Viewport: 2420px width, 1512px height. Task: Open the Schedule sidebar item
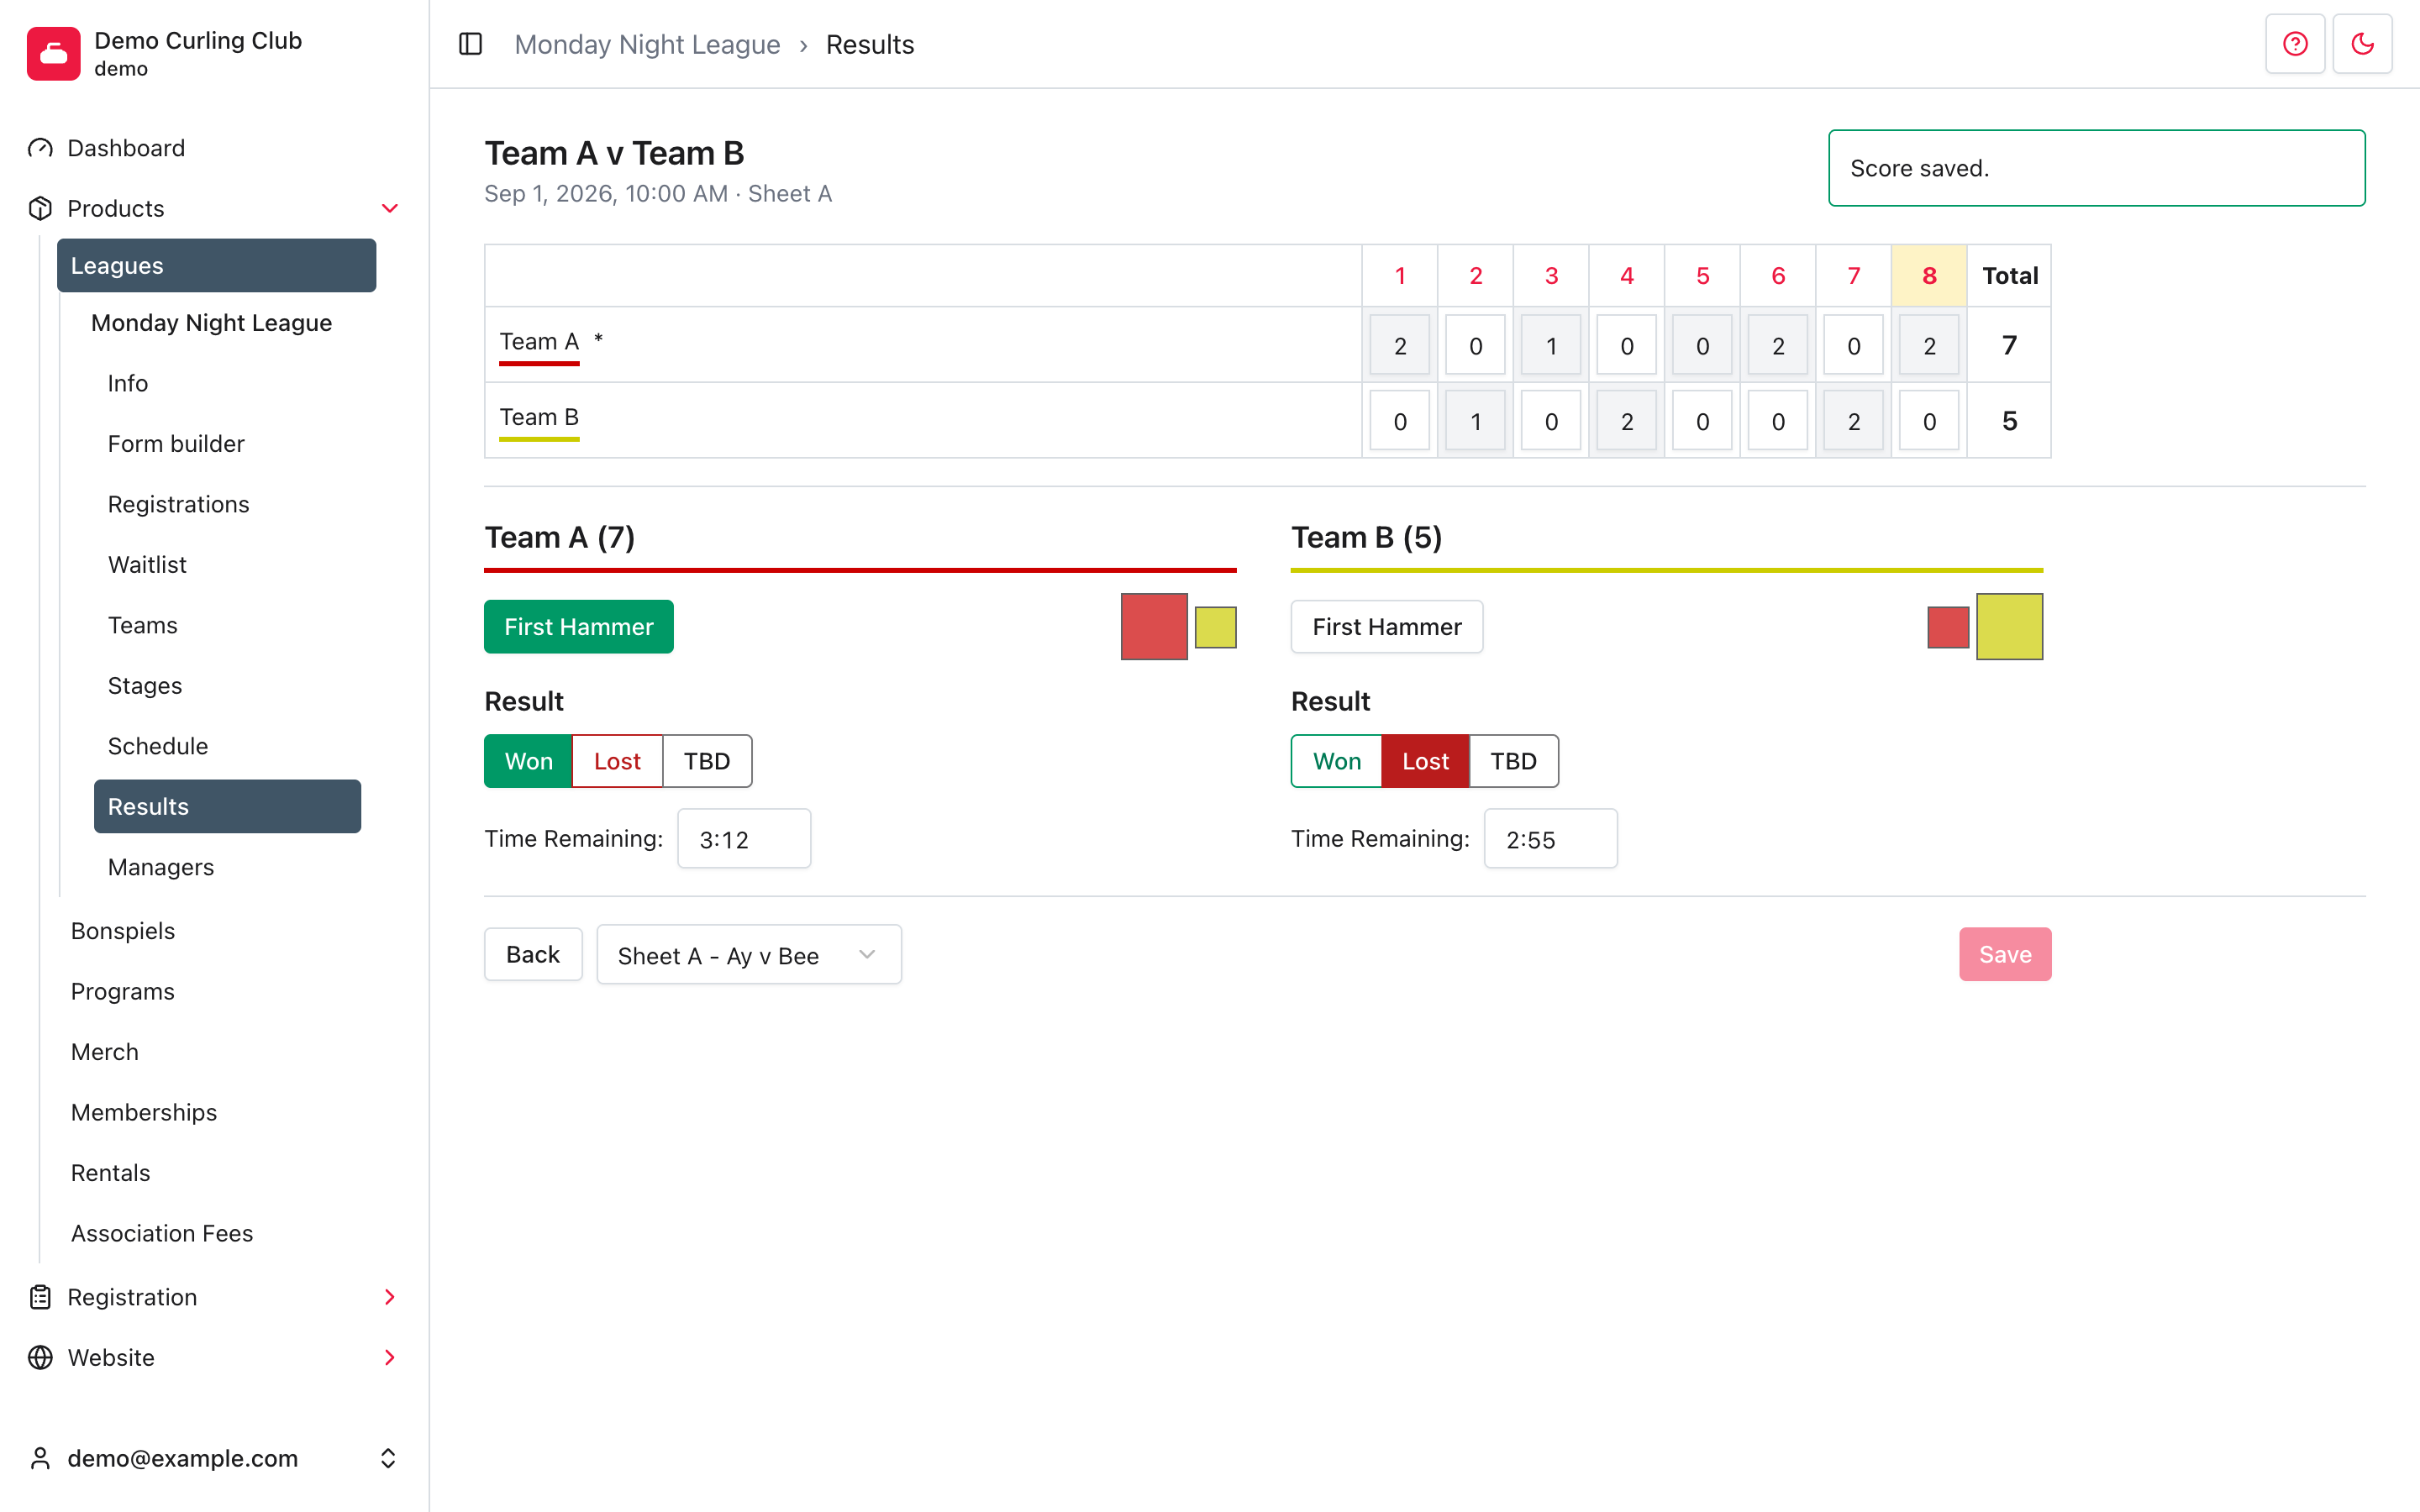click(x=158, y=746)
